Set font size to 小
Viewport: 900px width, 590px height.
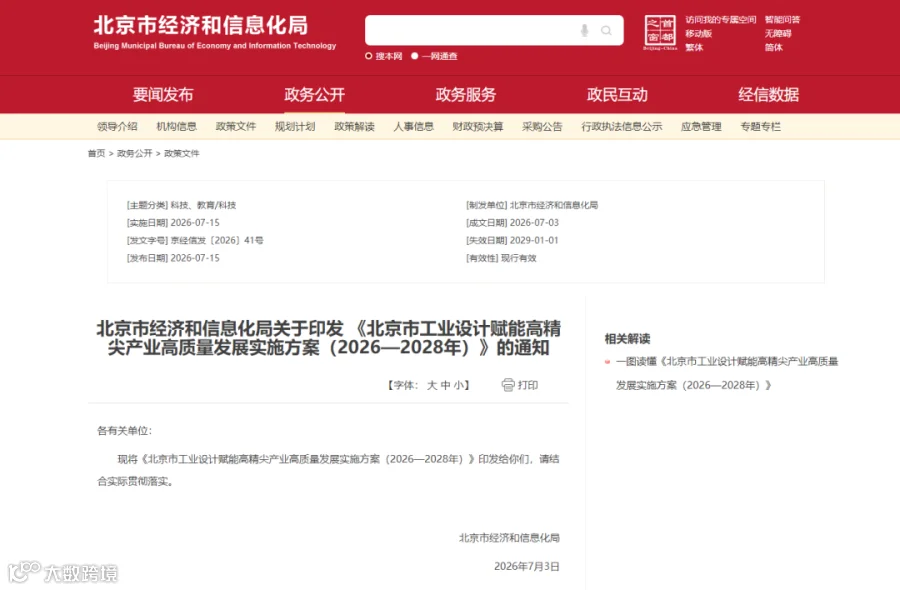coord(459,385)
